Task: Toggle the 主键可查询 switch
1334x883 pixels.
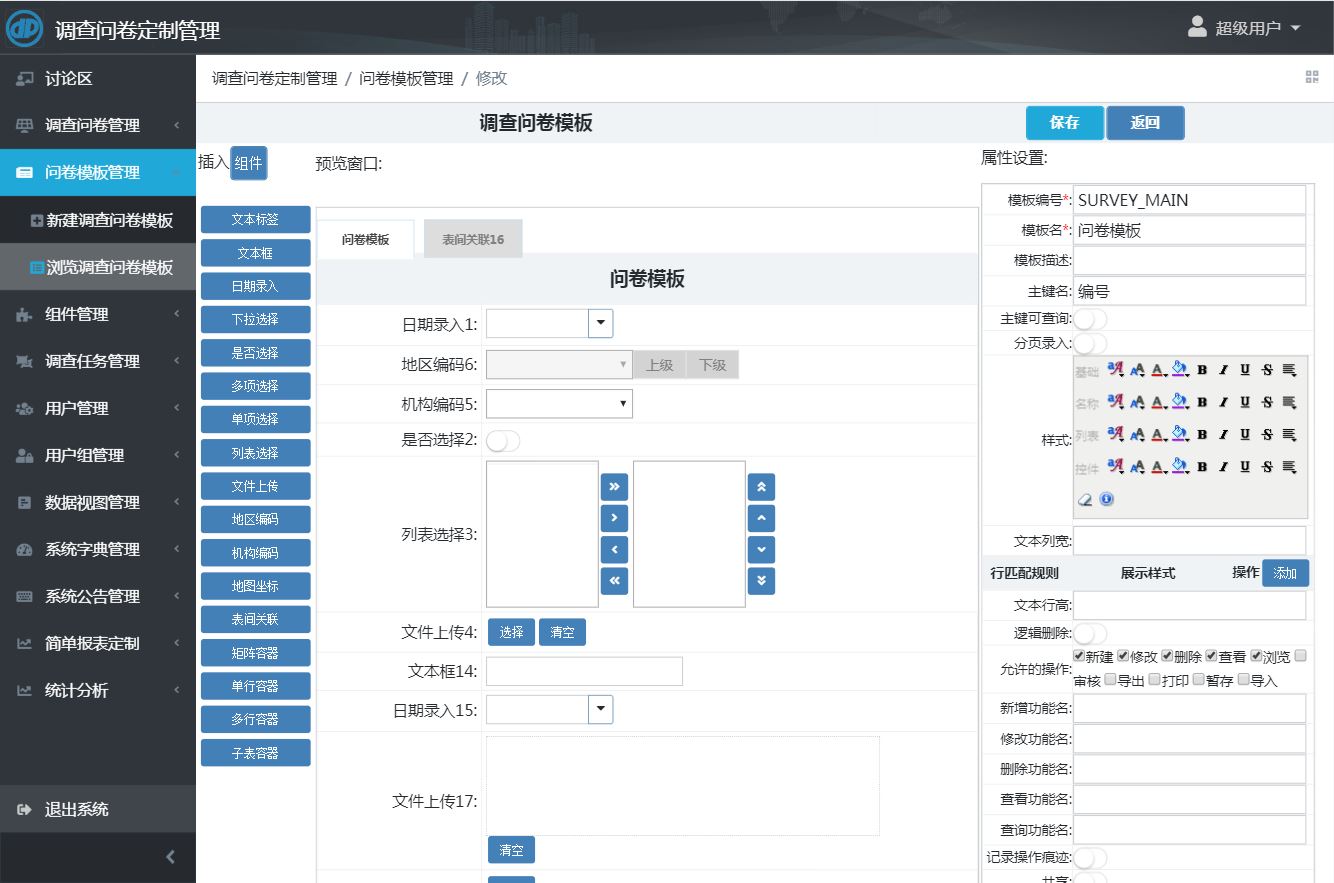Action: pos(1090,319)
